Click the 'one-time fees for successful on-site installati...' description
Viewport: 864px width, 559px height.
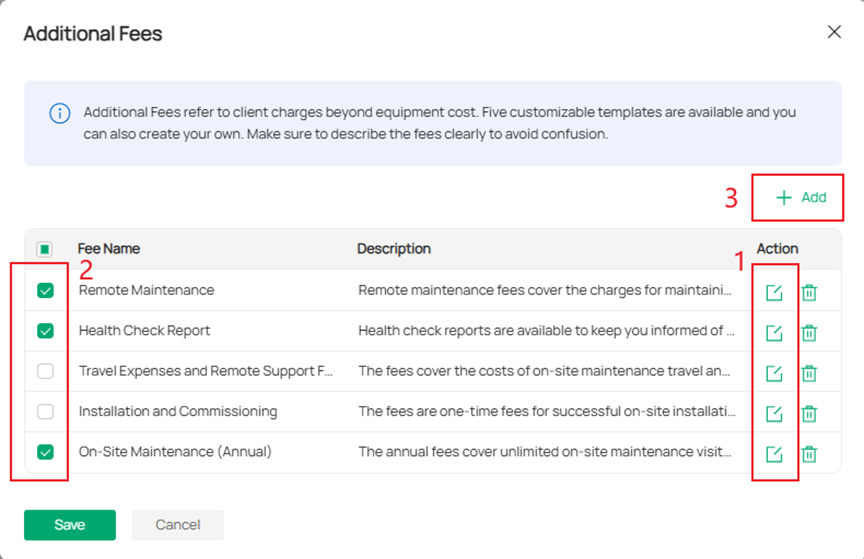tap(547, 411)
